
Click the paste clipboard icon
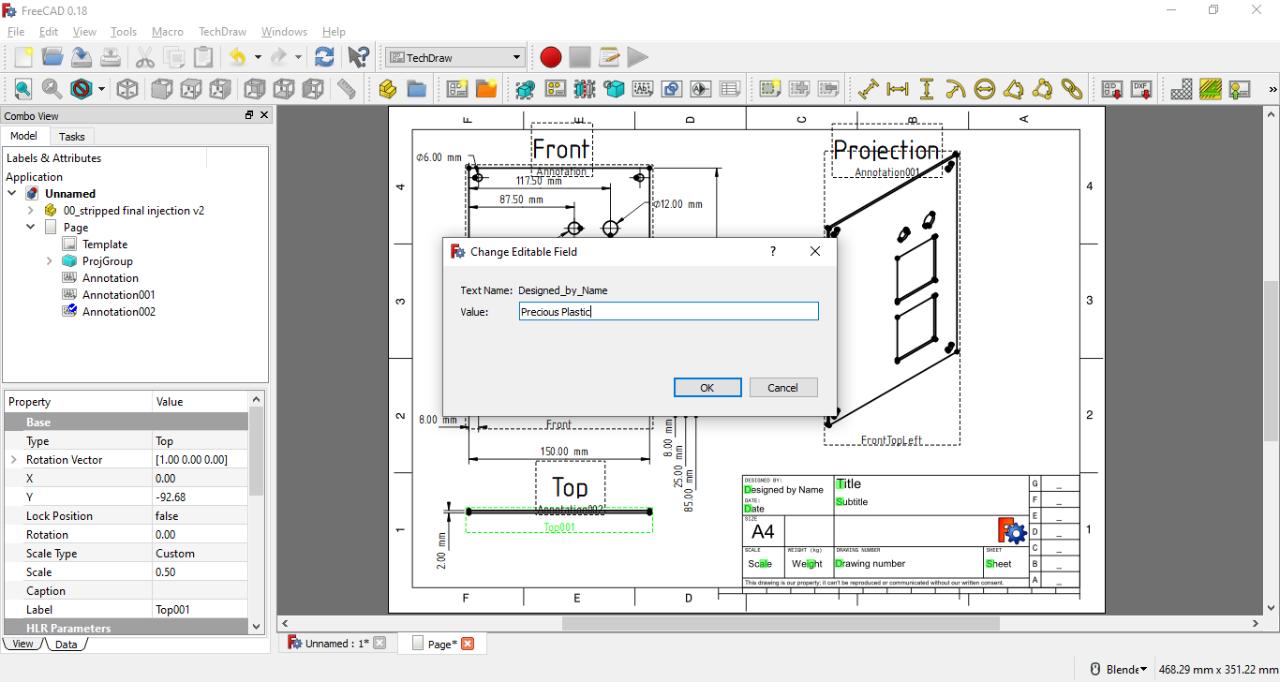pos(204,58)
